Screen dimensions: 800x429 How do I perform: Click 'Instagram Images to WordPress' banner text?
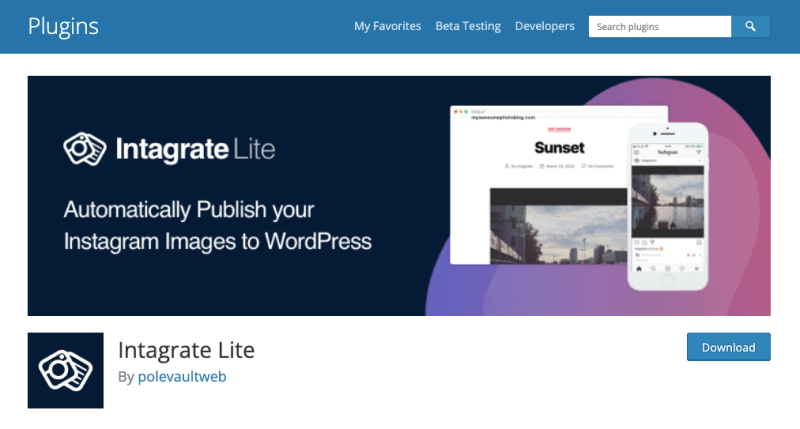point(218,241)
